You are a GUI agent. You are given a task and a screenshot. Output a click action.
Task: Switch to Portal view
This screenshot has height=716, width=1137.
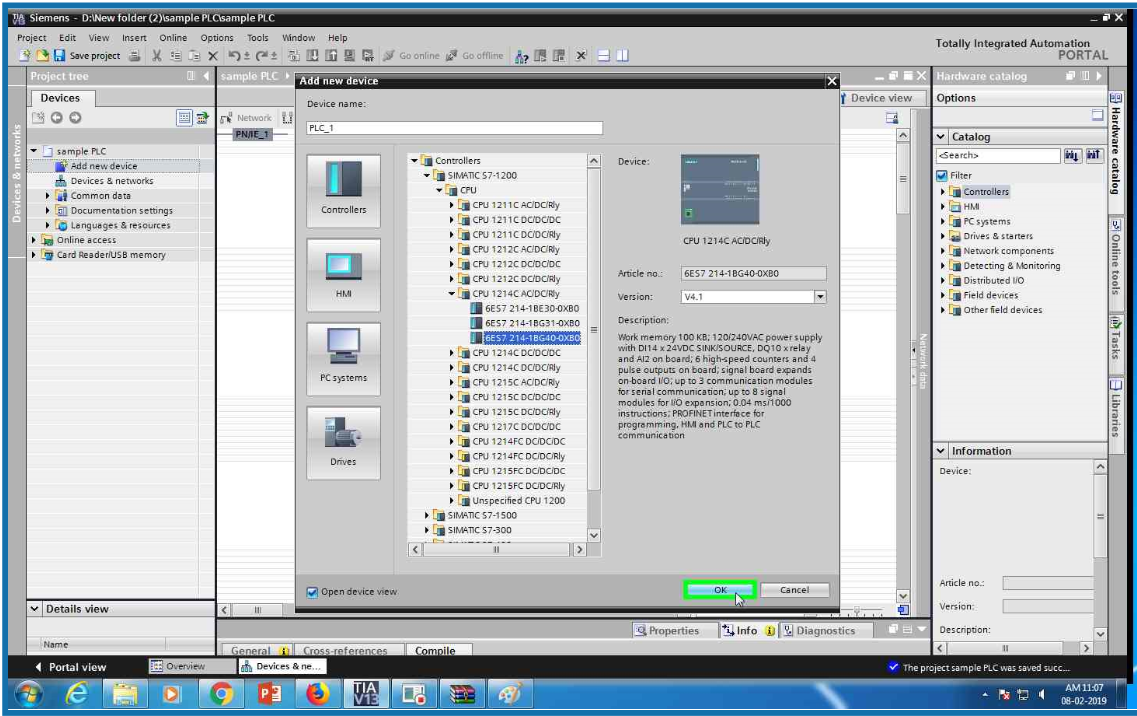click(70, 667)
